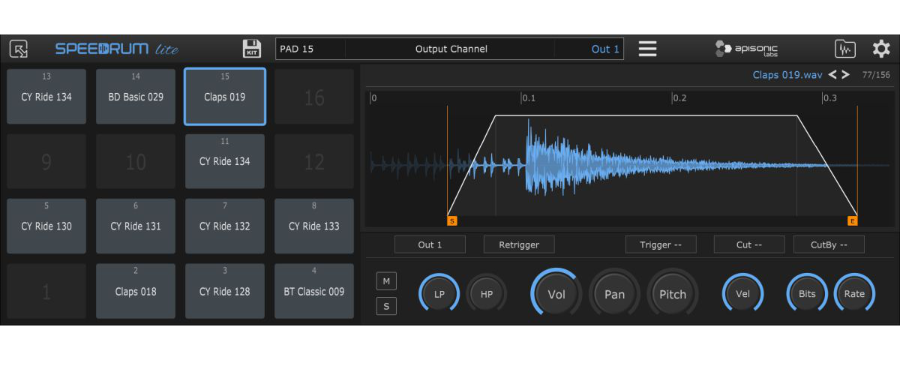Open the Out 1 output dropdown below waveform

tap(430, 244)
